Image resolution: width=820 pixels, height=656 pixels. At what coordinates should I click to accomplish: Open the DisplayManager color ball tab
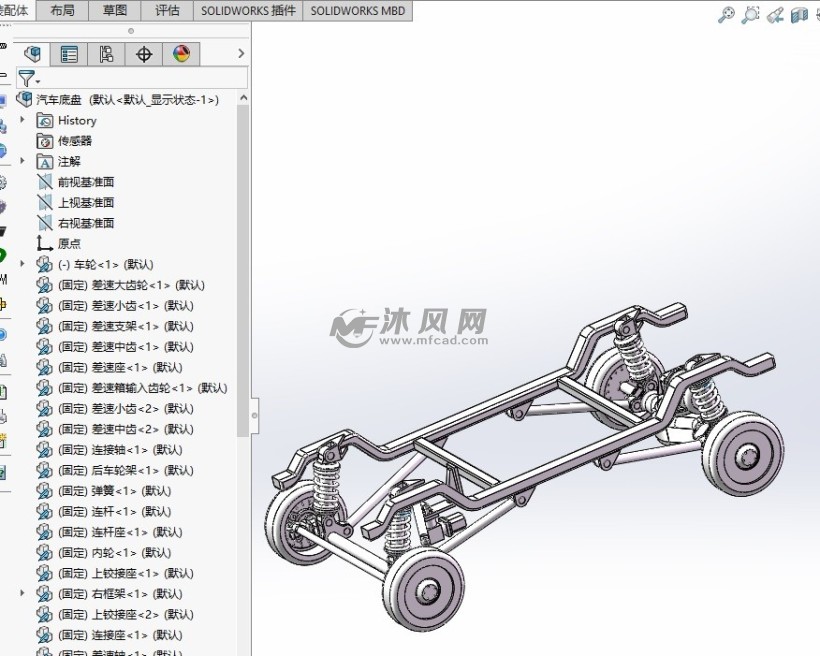181,54
